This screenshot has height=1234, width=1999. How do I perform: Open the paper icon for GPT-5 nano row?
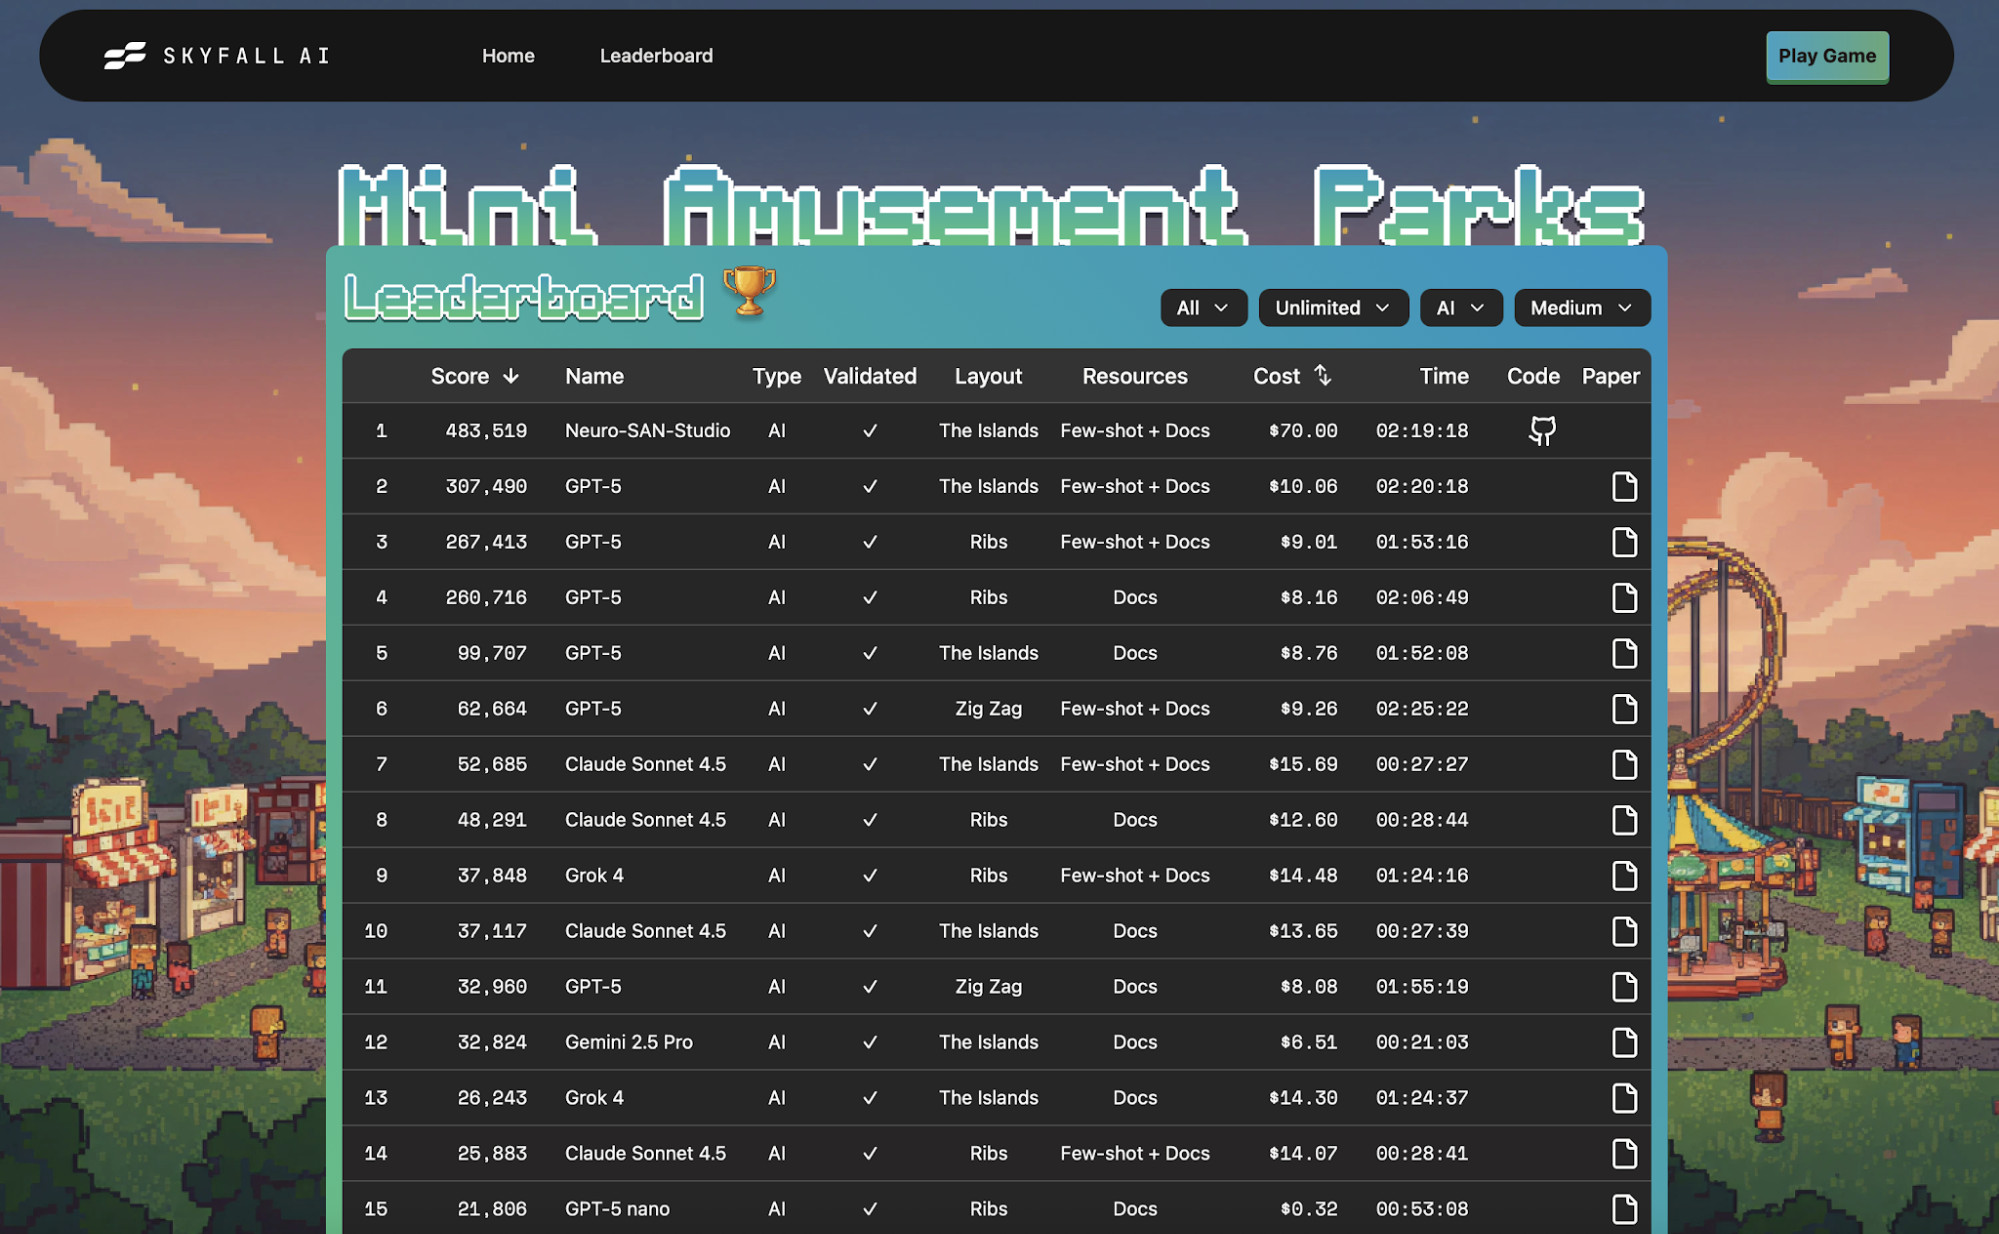click(x=1624, y=1209)
